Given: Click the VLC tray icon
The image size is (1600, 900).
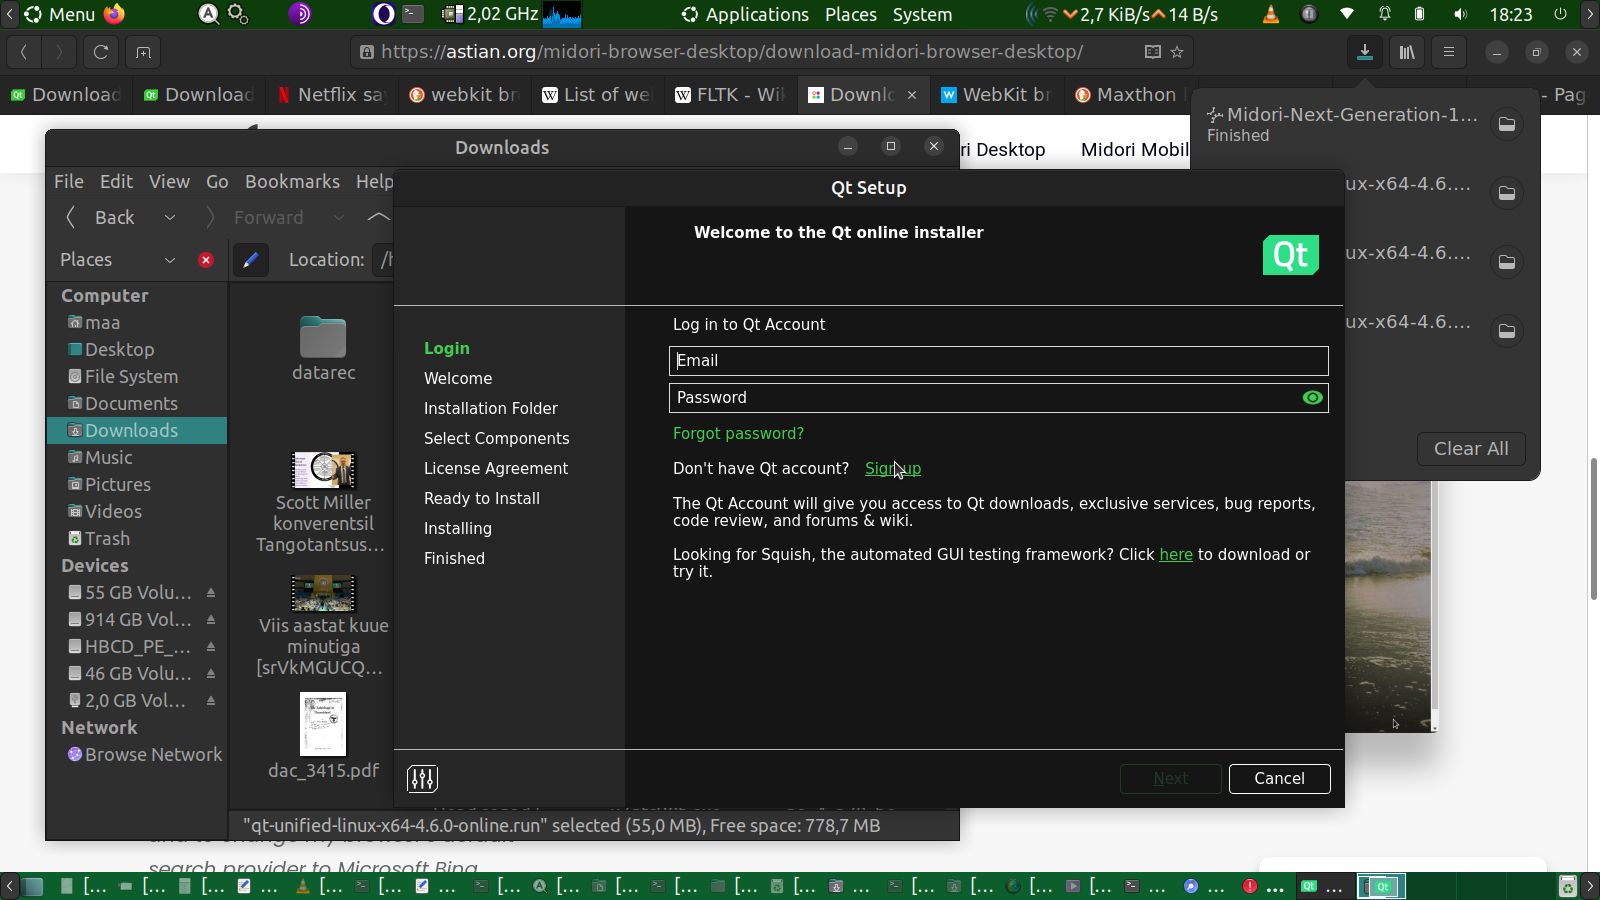Looking at the screenshot, I should 1271,14.
